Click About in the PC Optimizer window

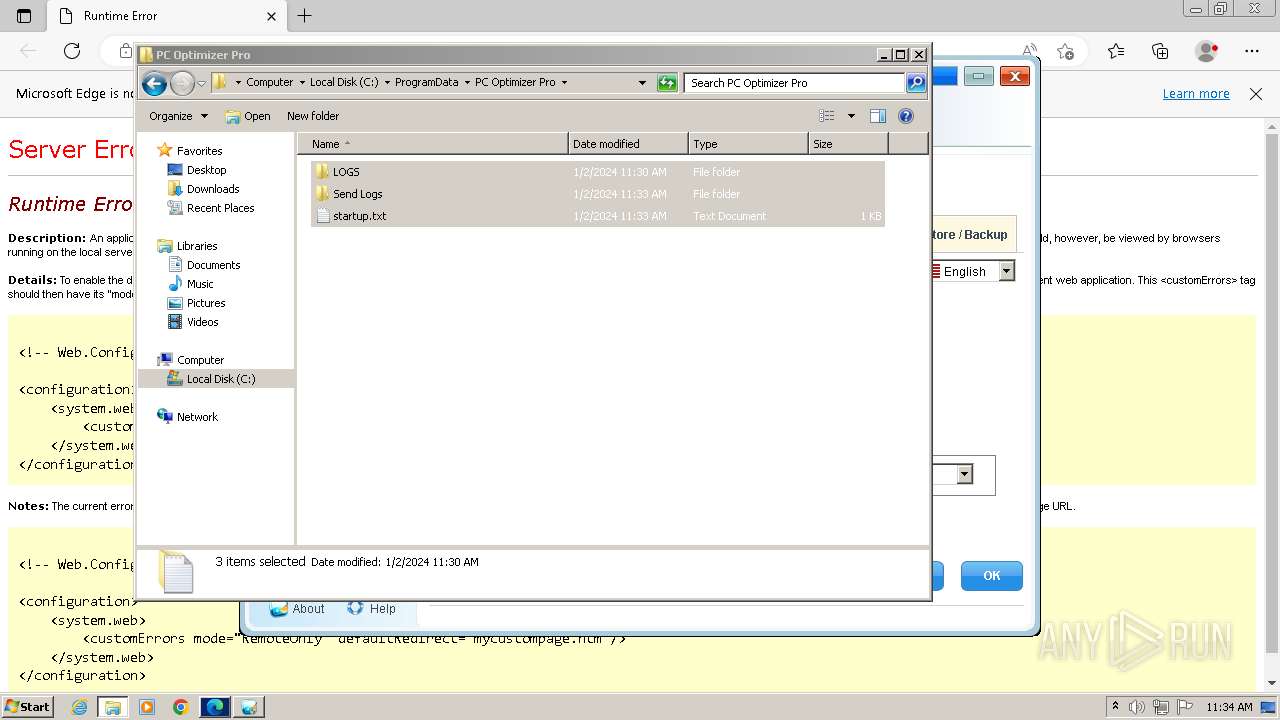pos(297,609)
